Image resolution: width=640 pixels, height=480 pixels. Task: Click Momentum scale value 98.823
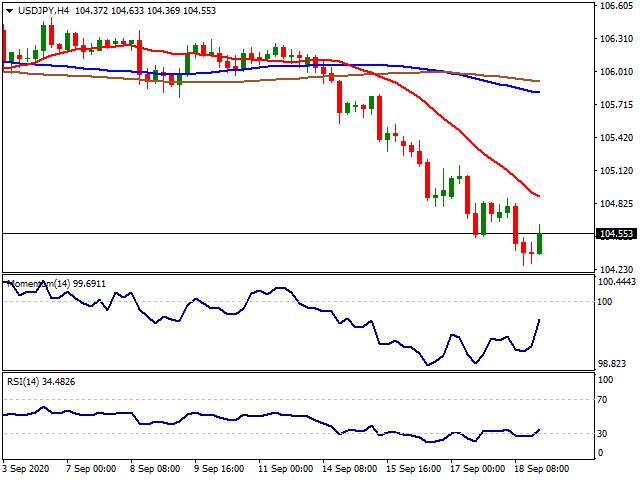(x=612, y=364)
